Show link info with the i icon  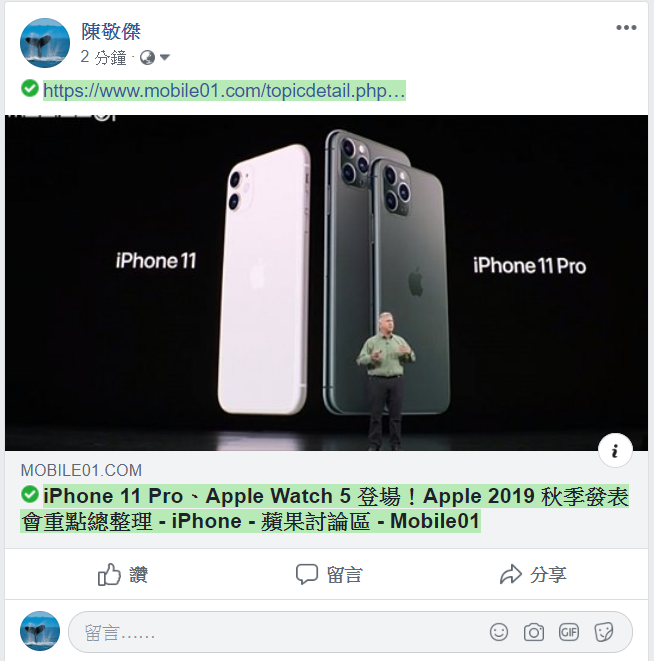pos(615,451)
